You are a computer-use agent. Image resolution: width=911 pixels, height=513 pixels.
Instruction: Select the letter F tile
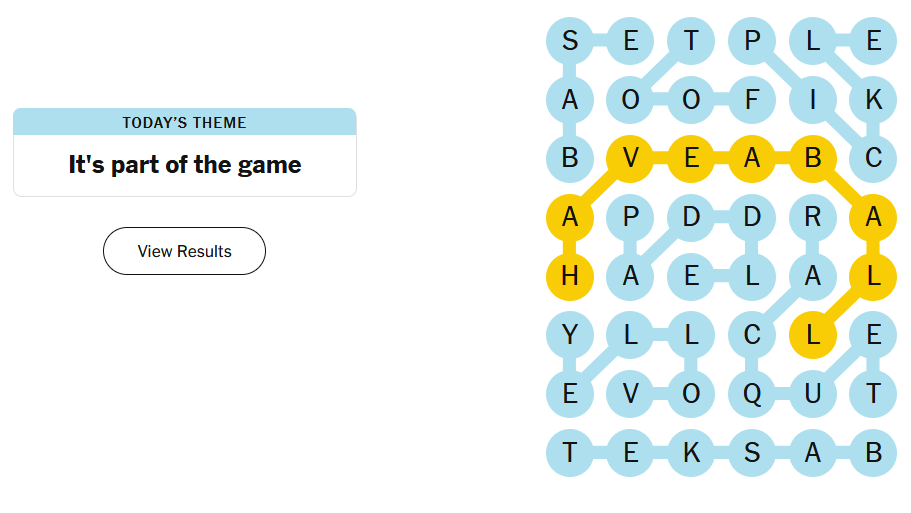pyautogui.click(x=752, y=99)
